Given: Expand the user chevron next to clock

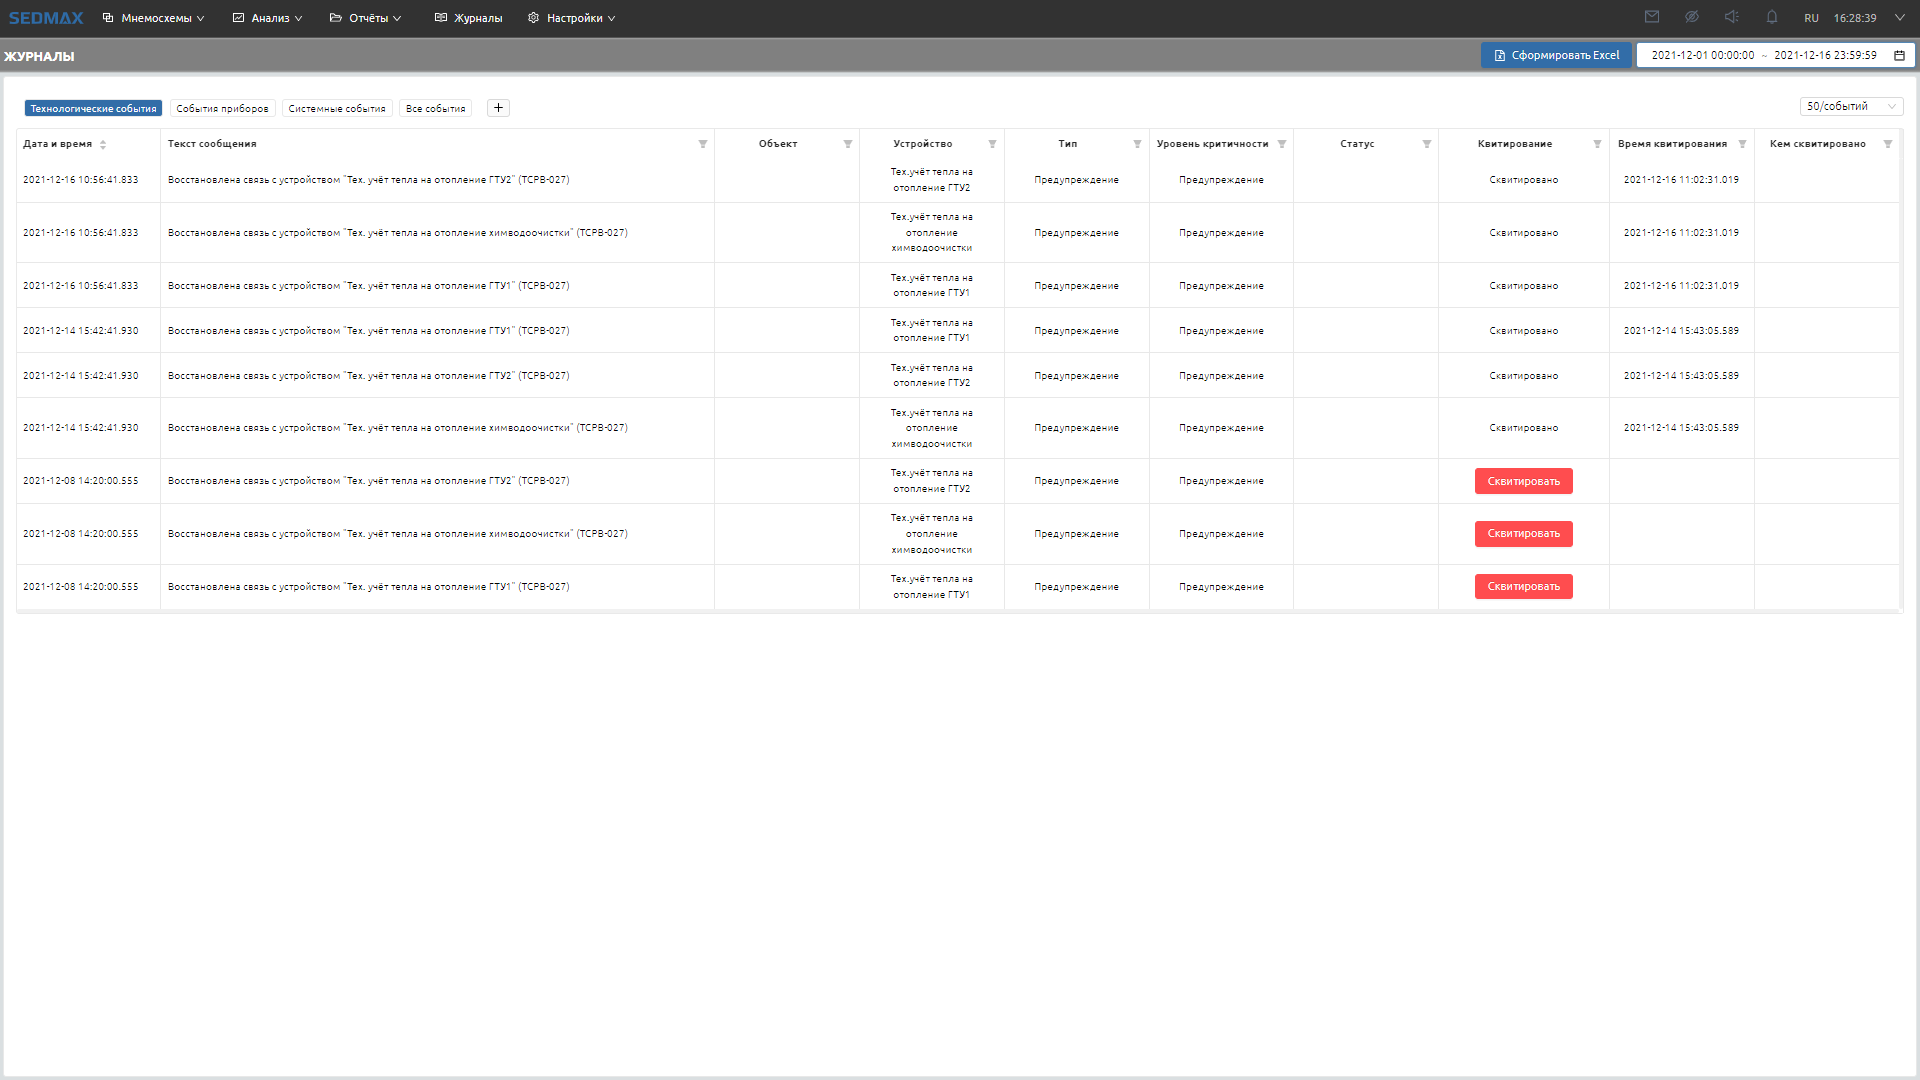Looking at the screenshot, I should point(1900,17).
